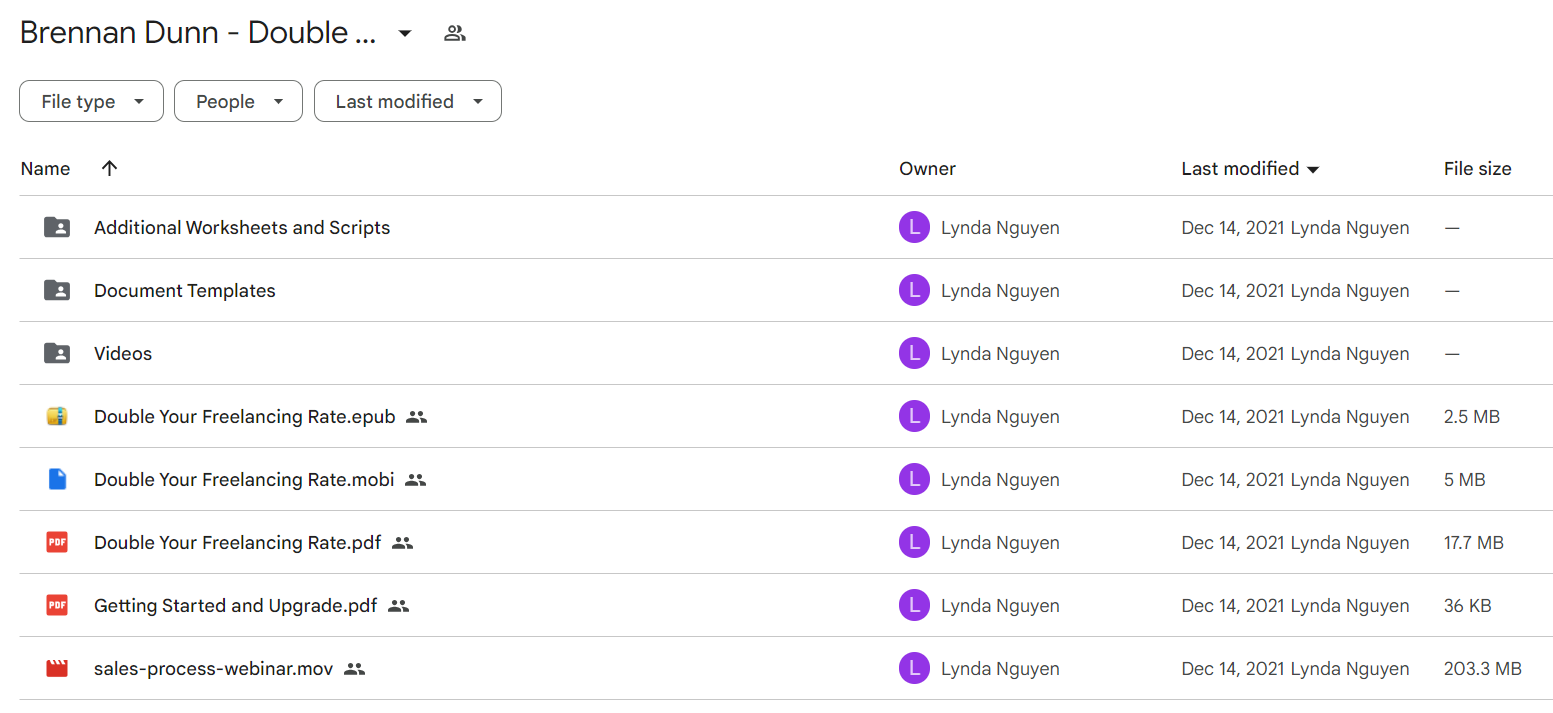Click the Videos folder icon

click(x=57, y=353)
